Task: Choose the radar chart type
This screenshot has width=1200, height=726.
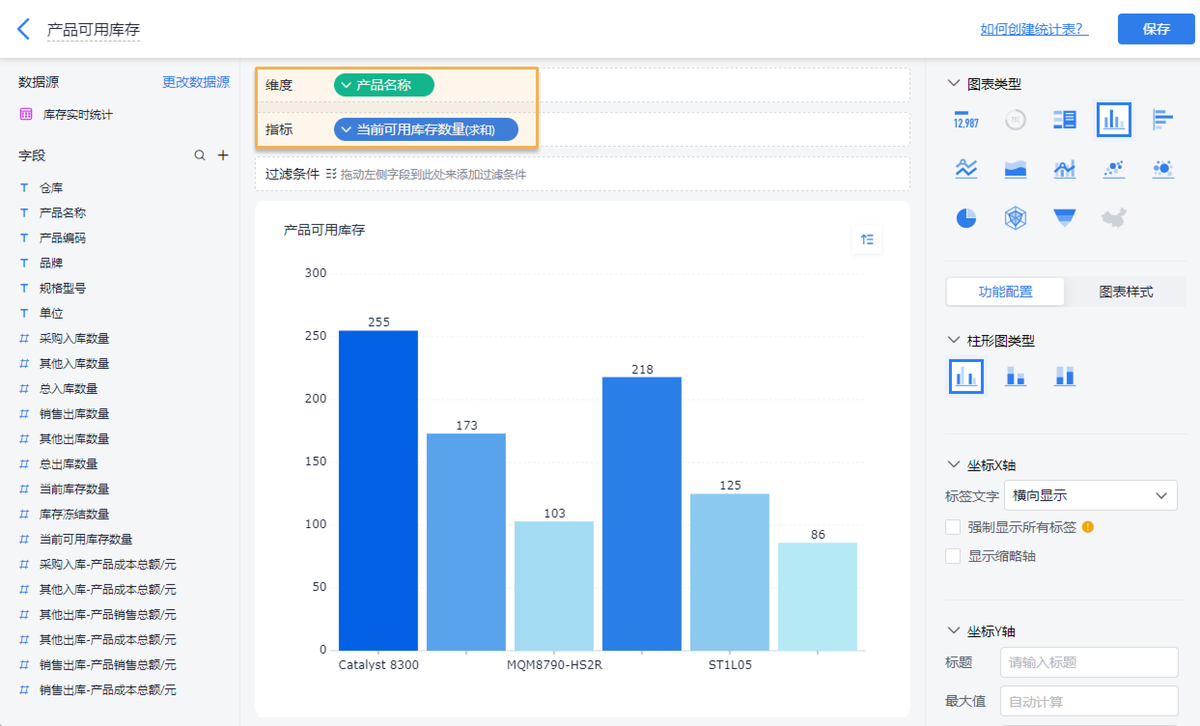Action: click(x=1015, y=217)
